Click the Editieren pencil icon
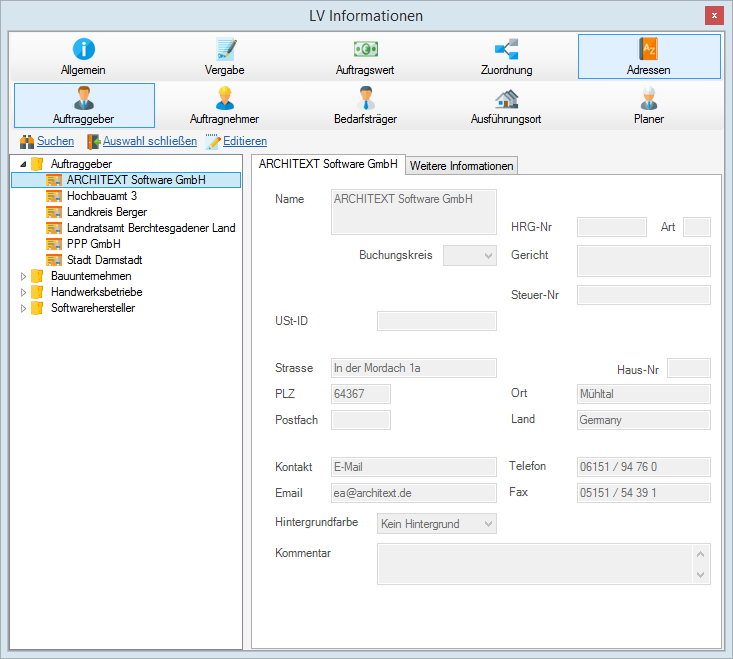The image size is (733, 659). 213,142
